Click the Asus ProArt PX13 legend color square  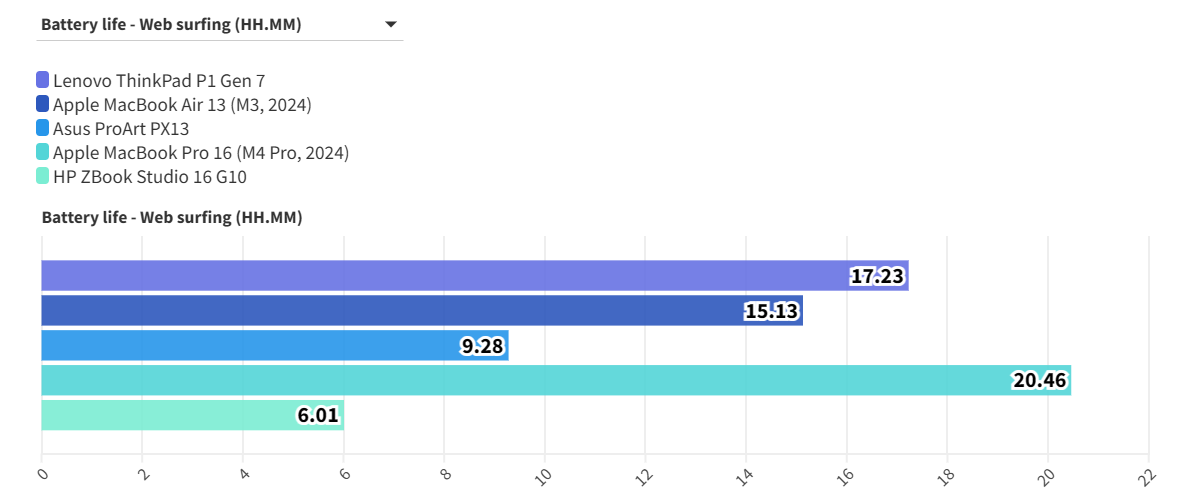pos(42,128)
